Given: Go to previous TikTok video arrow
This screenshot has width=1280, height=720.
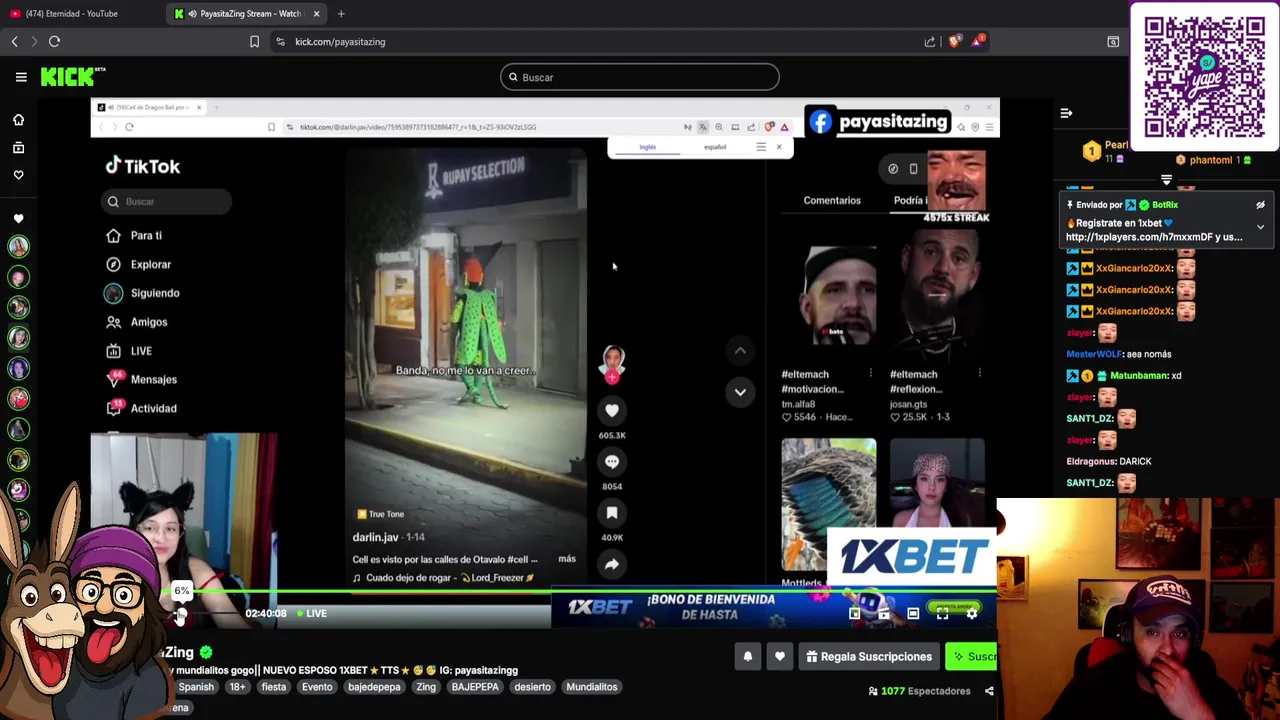Looking at the screenshot, I should tap(740, 350).
